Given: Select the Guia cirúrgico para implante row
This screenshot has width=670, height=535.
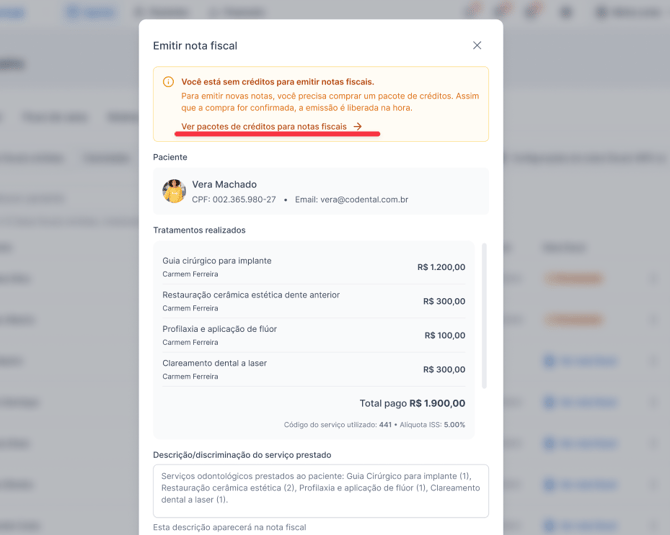Looking at the screenshot, I should 314,267.
